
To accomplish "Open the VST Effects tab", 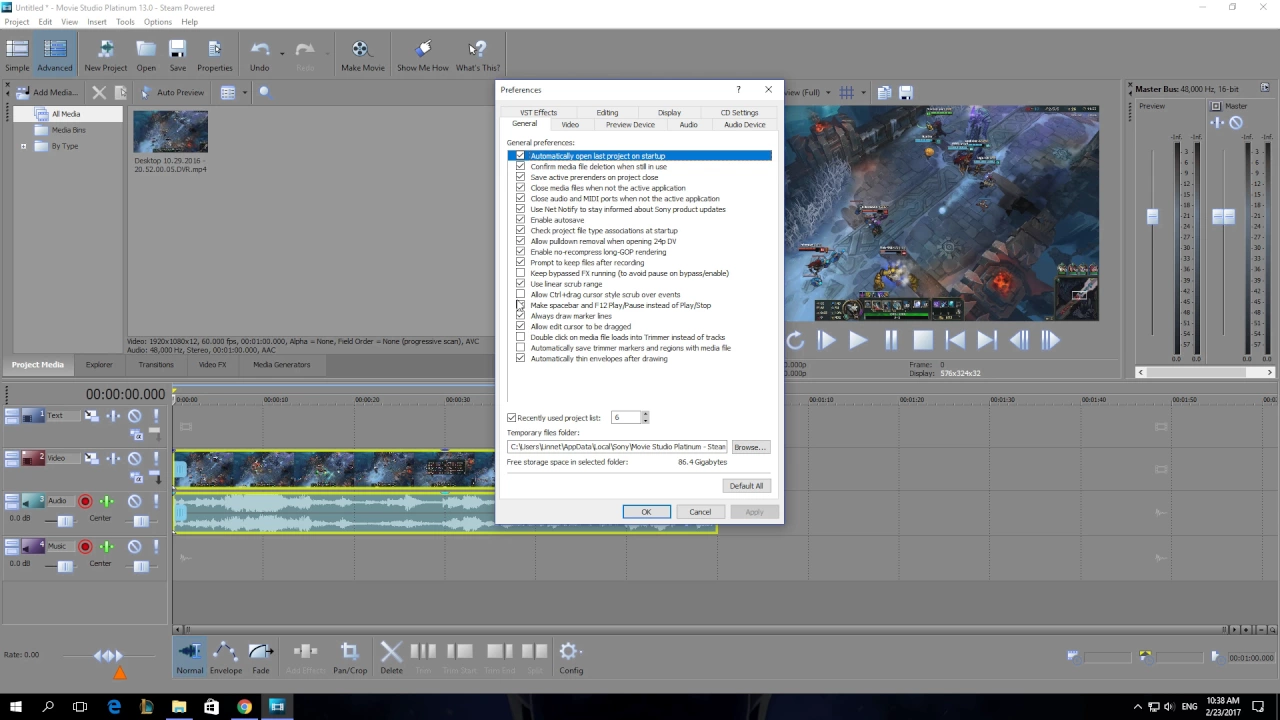I will [538, 113].
